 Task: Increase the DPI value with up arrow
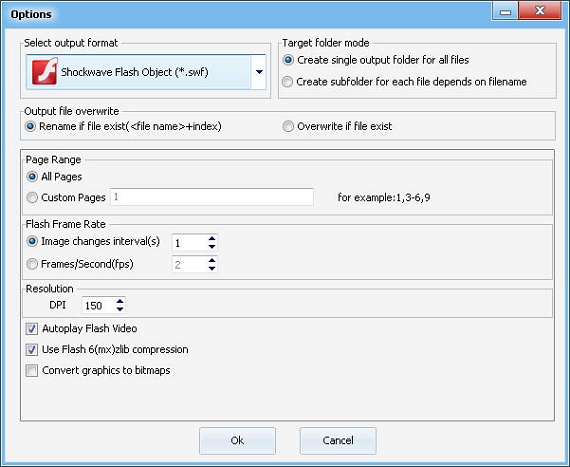(120, 301)
